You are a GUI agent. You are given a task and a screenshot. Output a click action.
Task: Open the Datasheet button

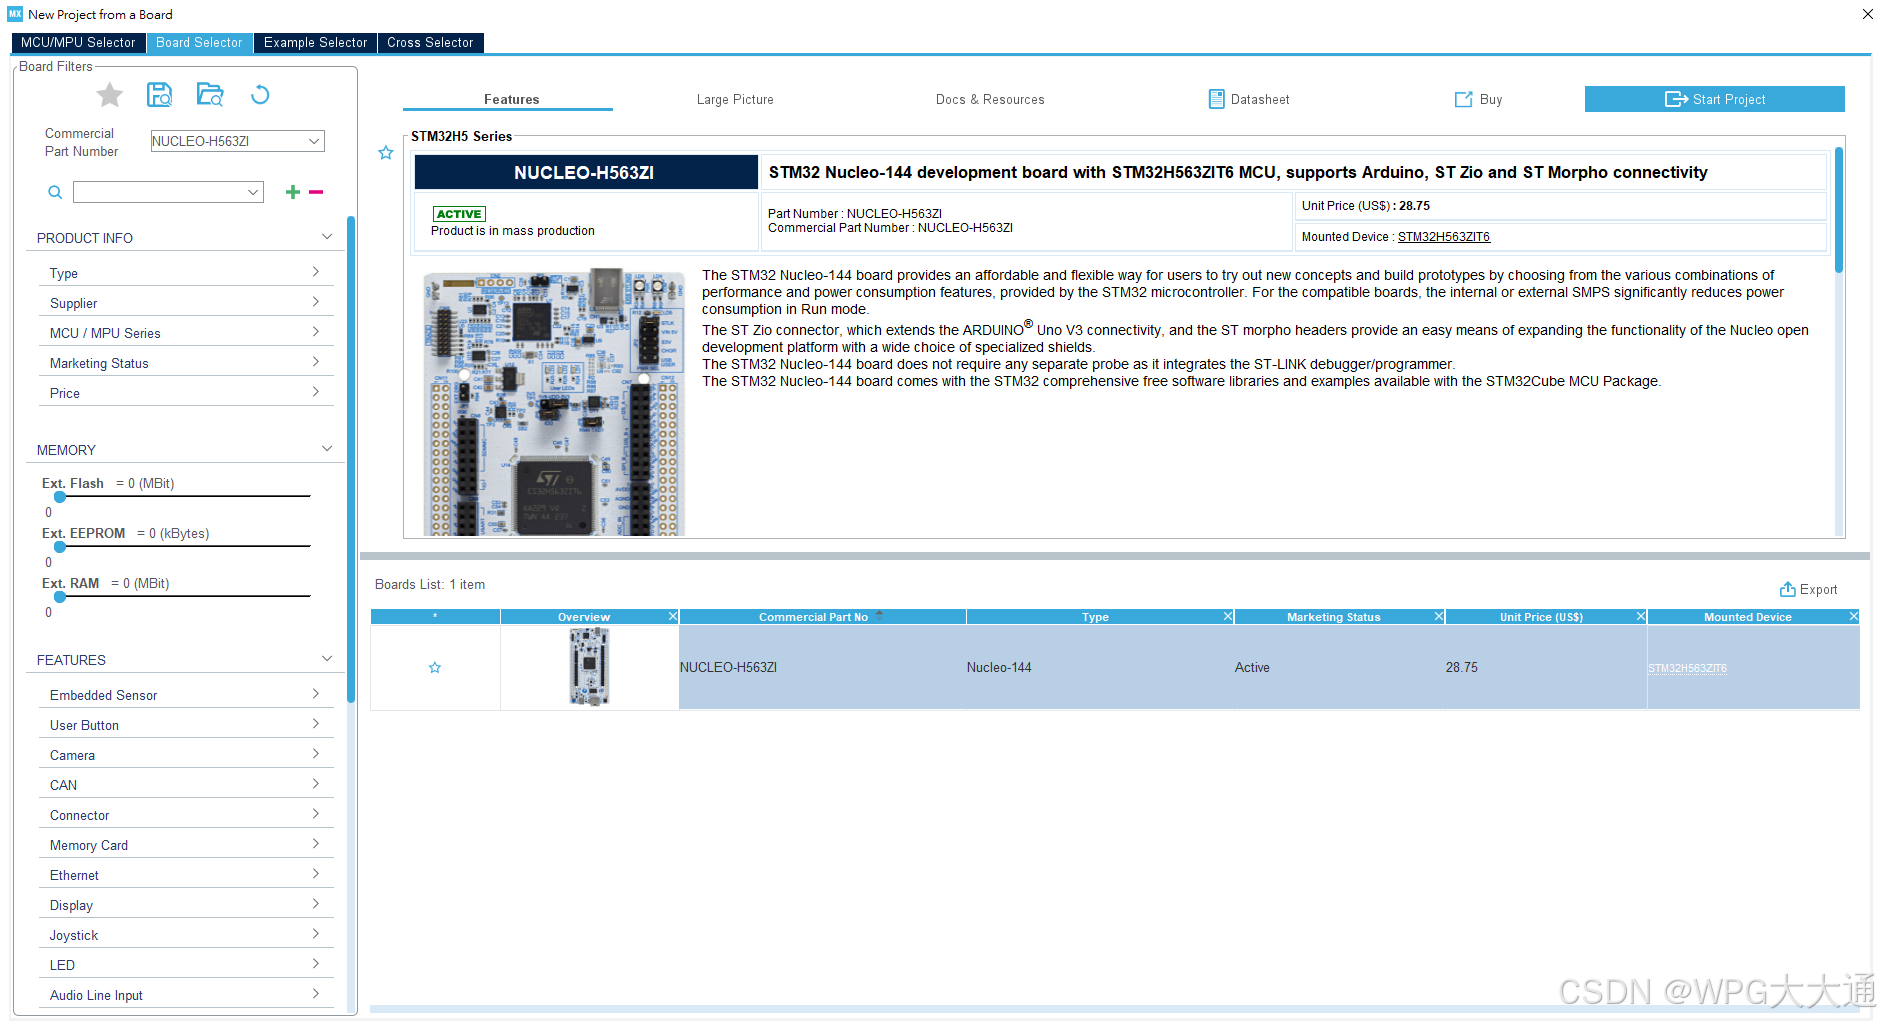tap(1249, 99)
